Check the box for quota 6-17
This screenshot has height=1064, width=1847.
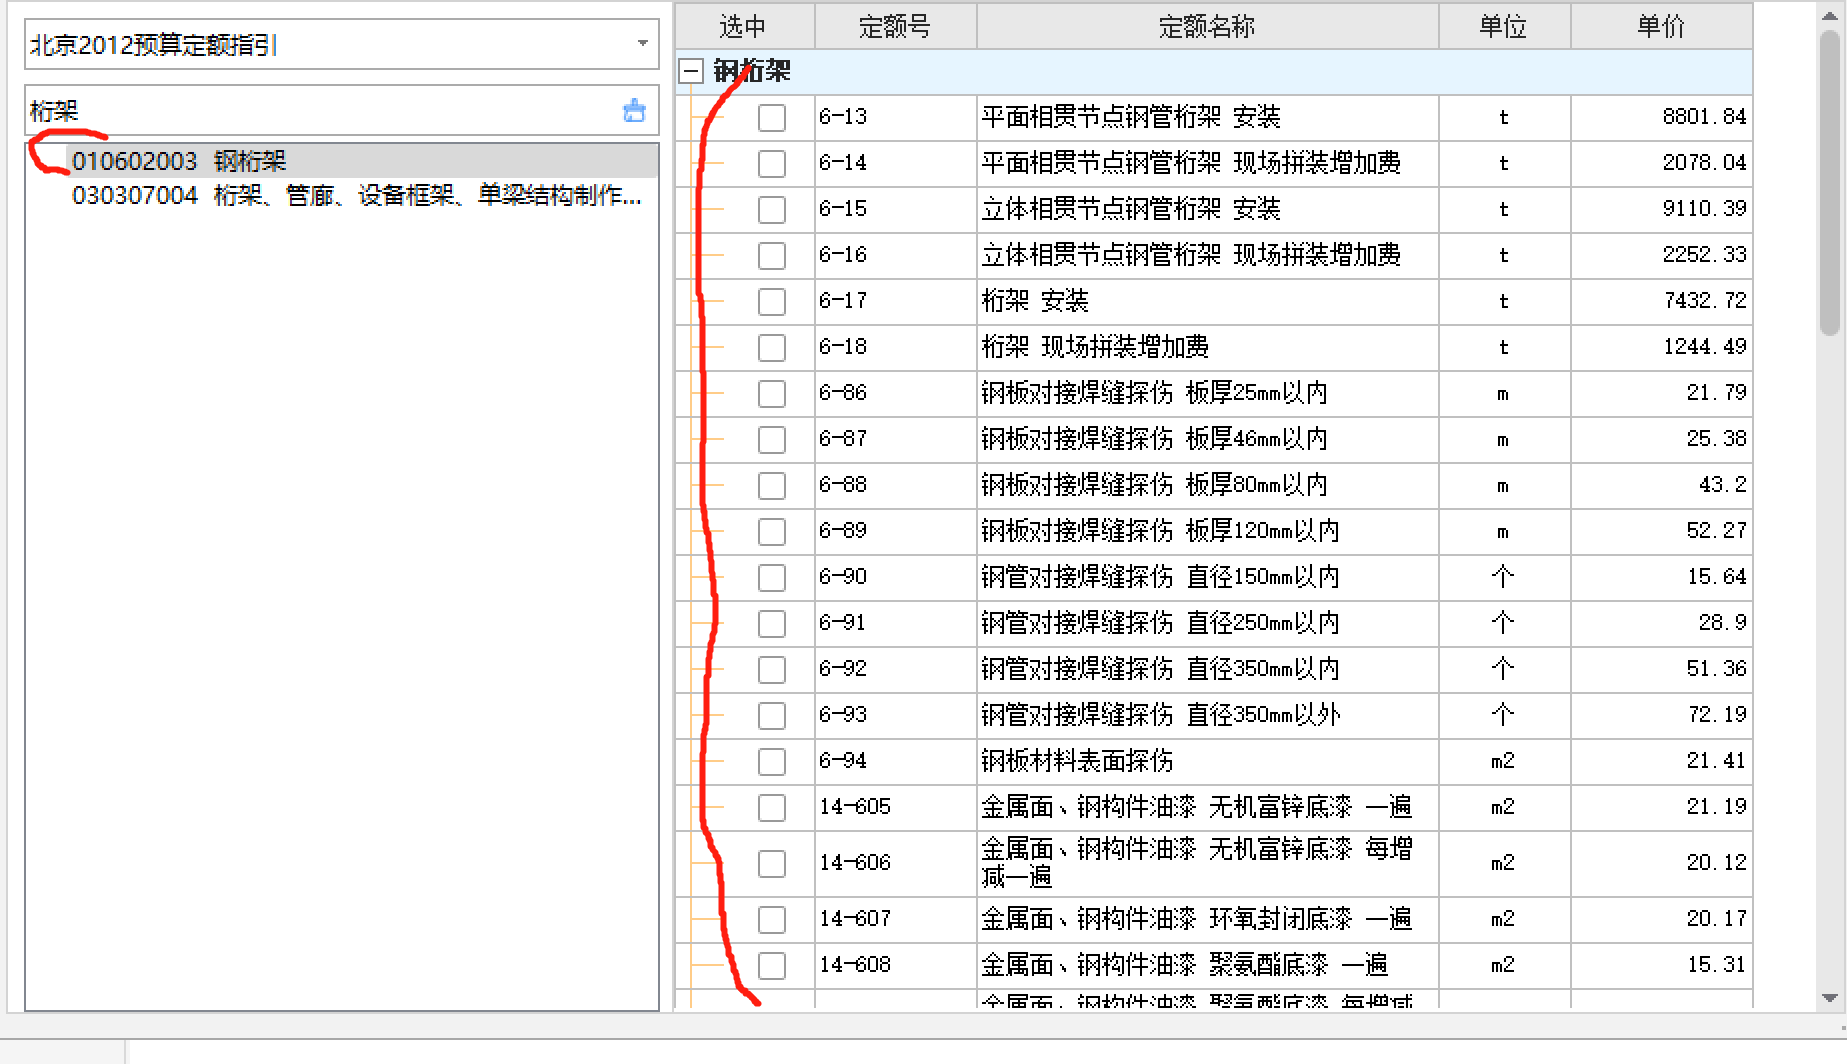coord(771,301)
